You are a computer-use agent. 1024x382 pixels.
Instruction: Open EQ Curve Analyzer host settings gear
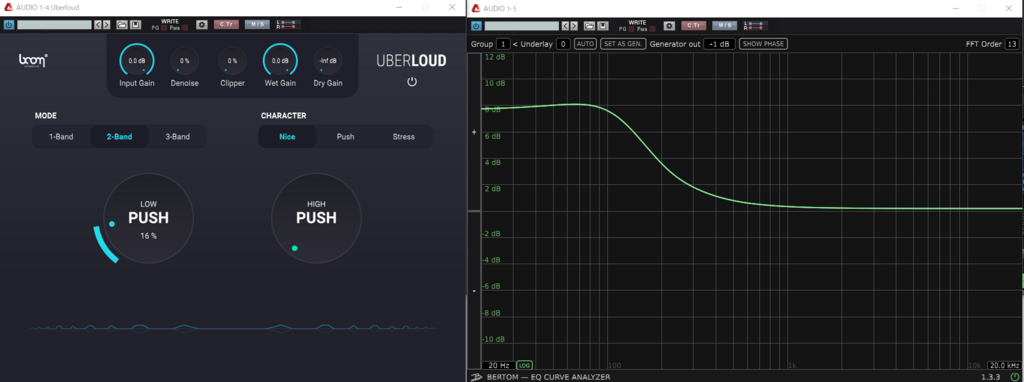(x=669, y=26)
